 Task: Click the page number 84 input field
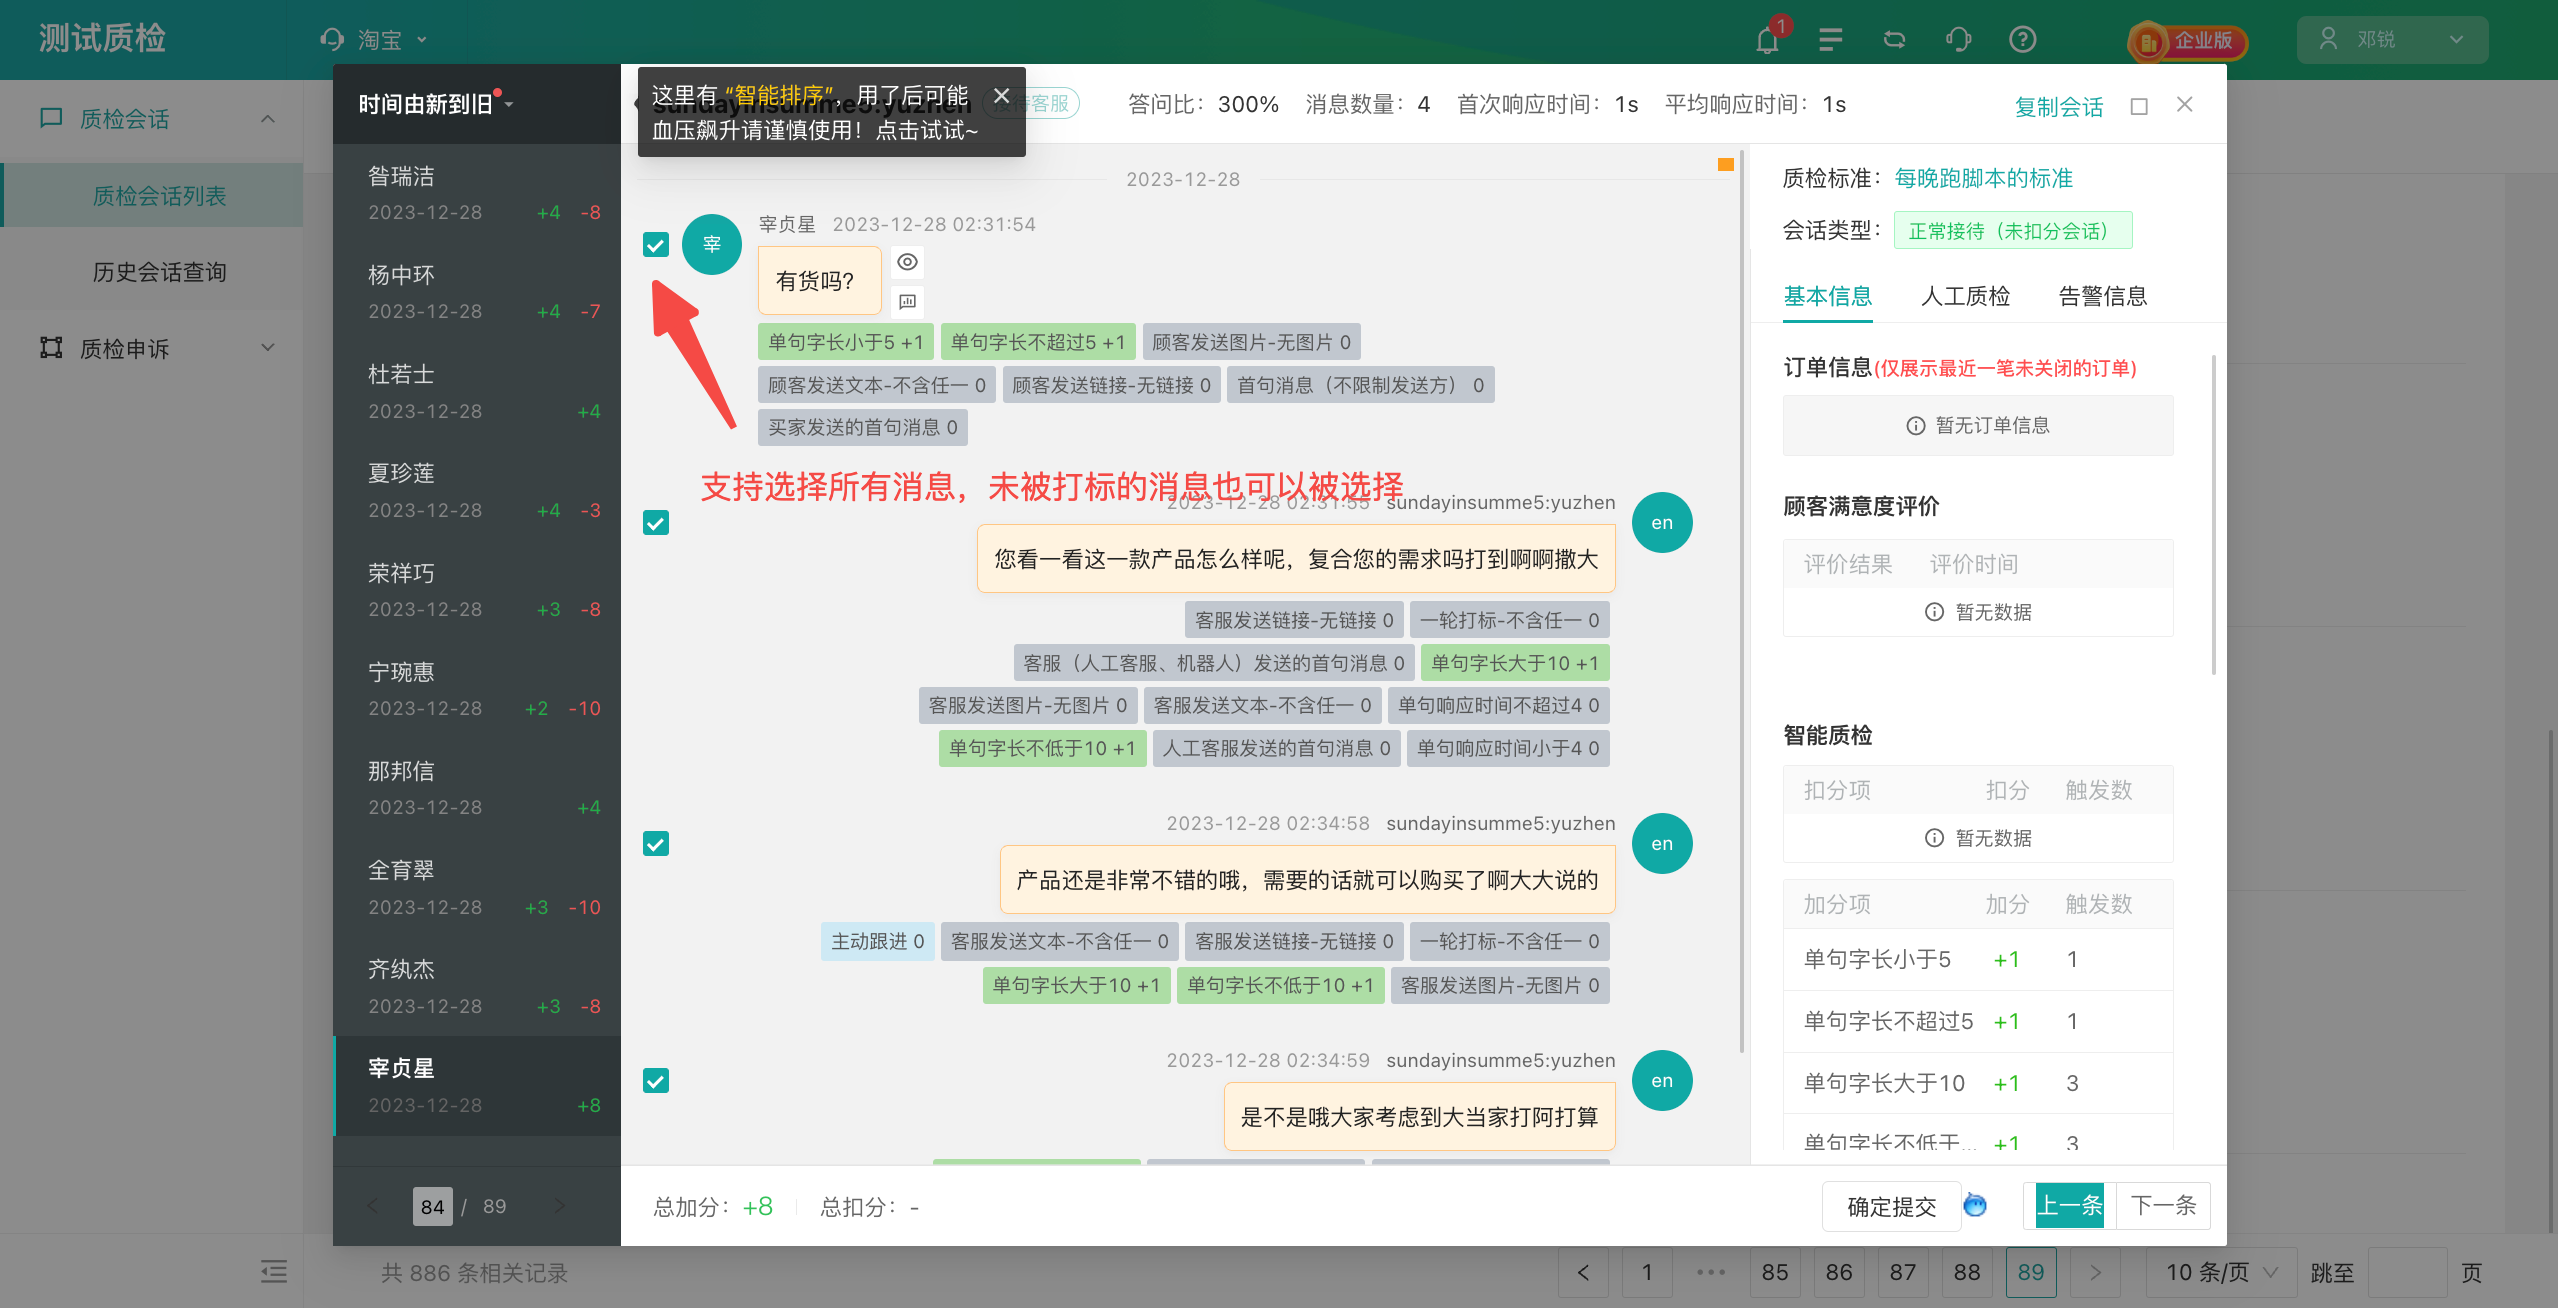[x=433, y=1206]
